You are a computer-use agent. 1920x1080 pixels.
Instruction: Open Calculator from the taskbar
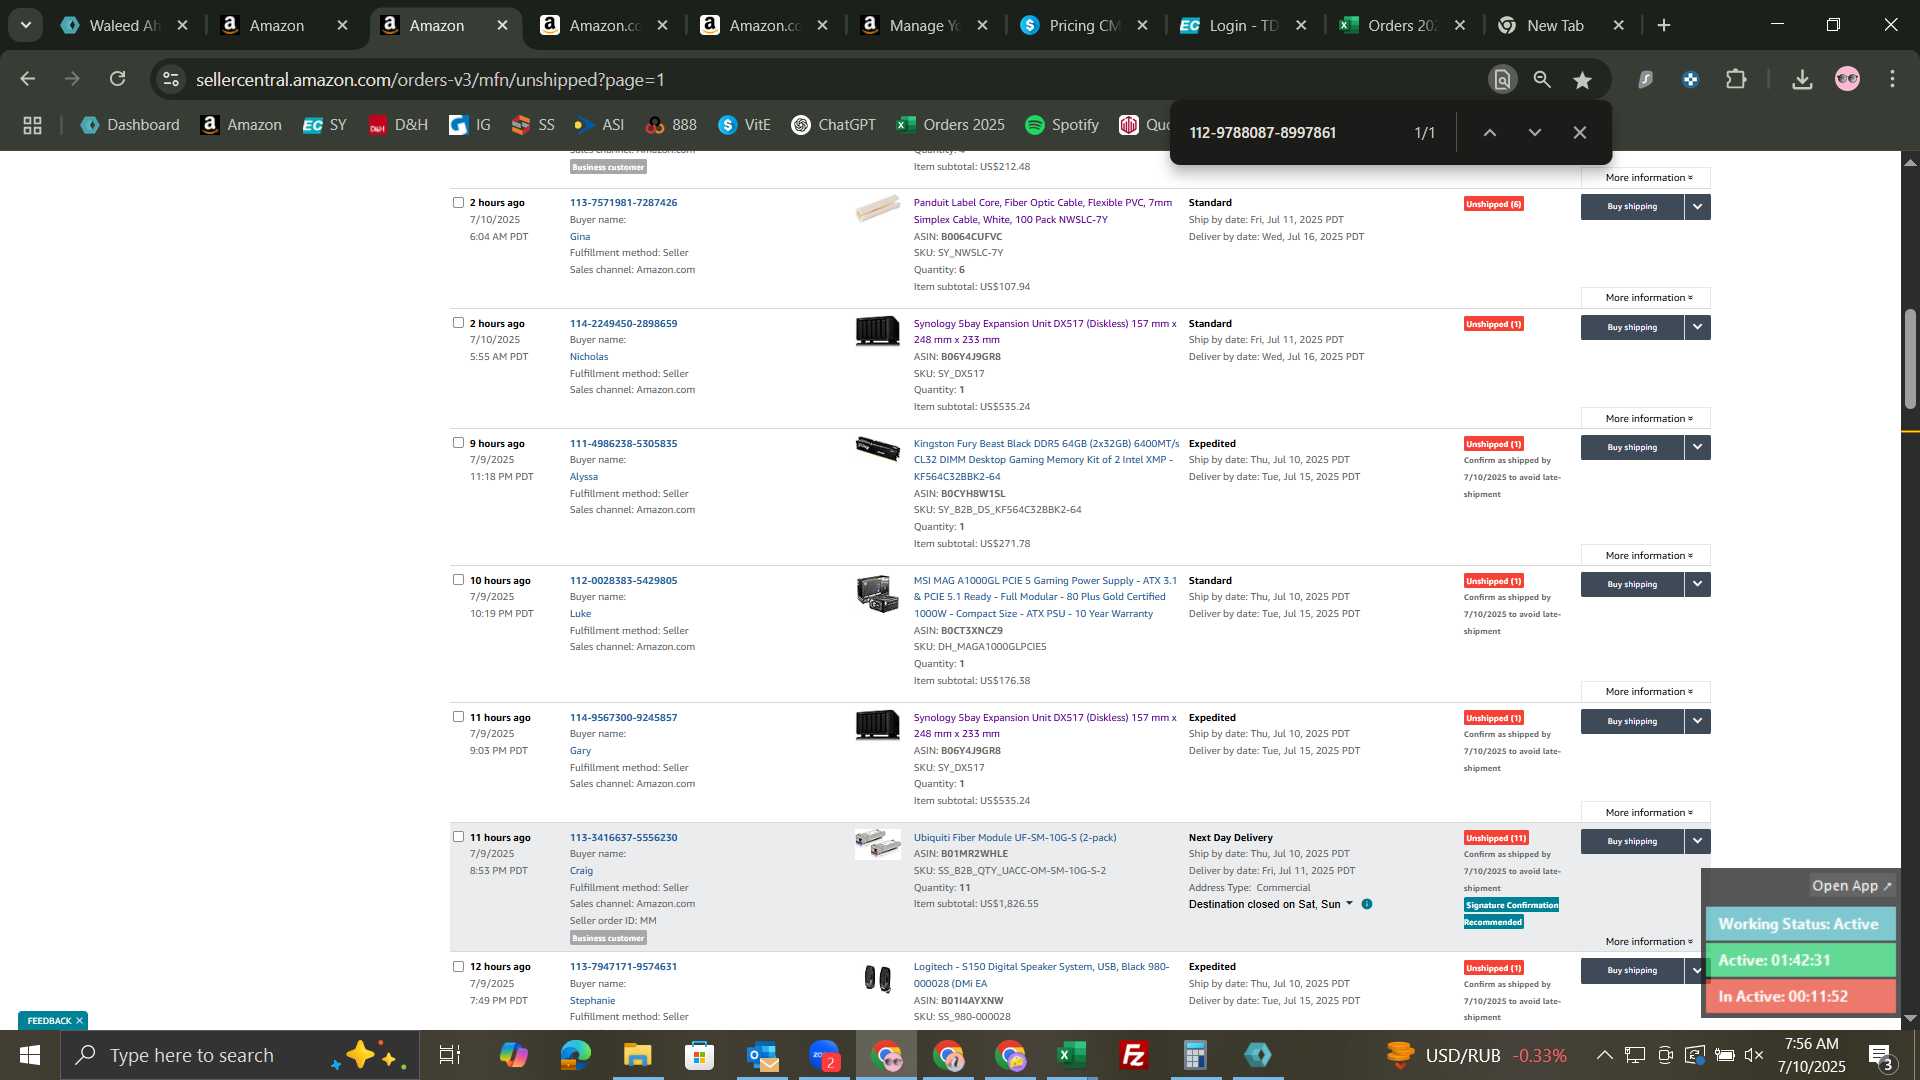[x=1195, y=1055]
